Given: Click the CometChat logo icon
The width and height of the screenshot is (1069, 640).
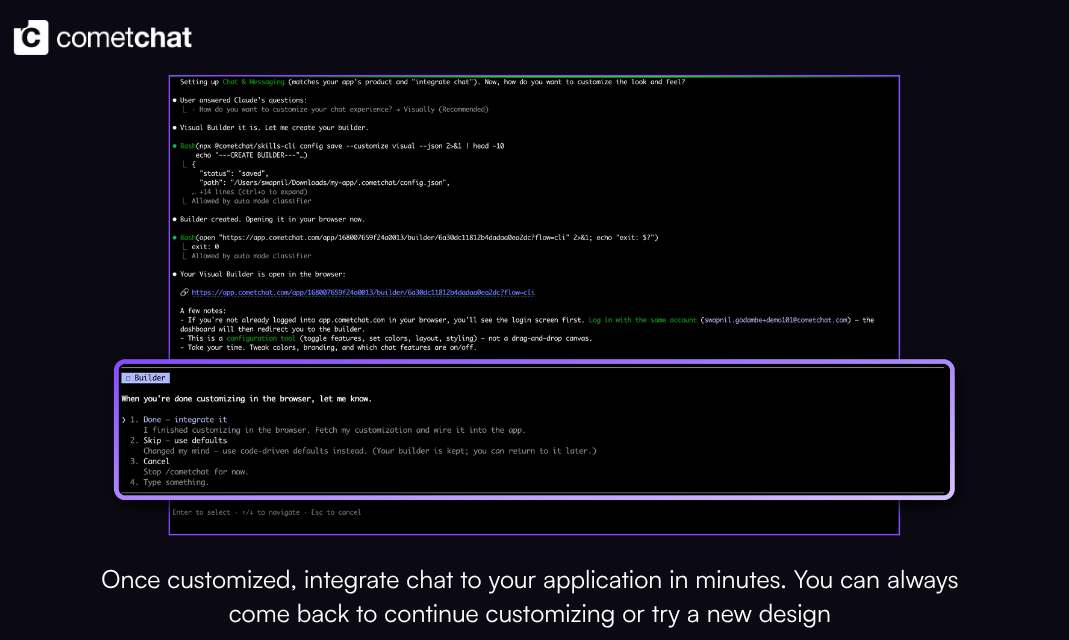Looking at the screenshot, I should (31, 37).
